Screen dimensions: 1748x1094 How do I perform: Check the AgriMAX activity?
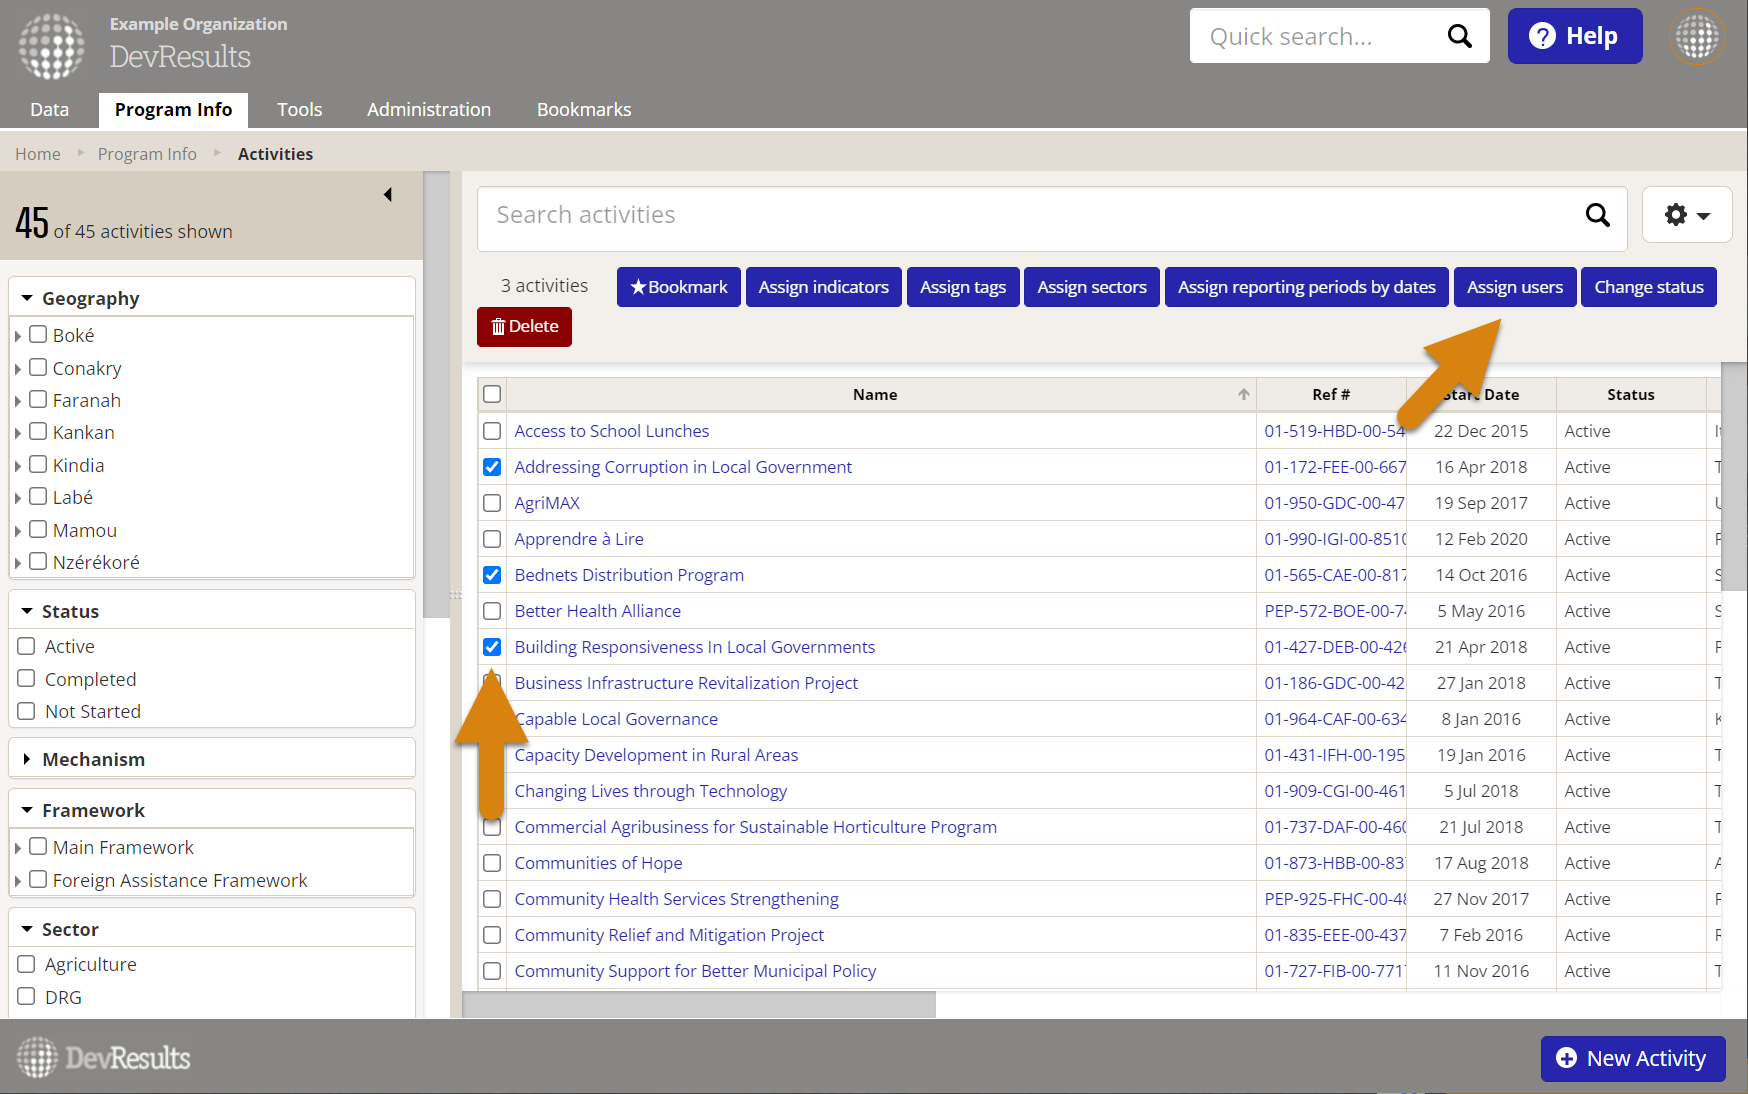click(492, 503)
